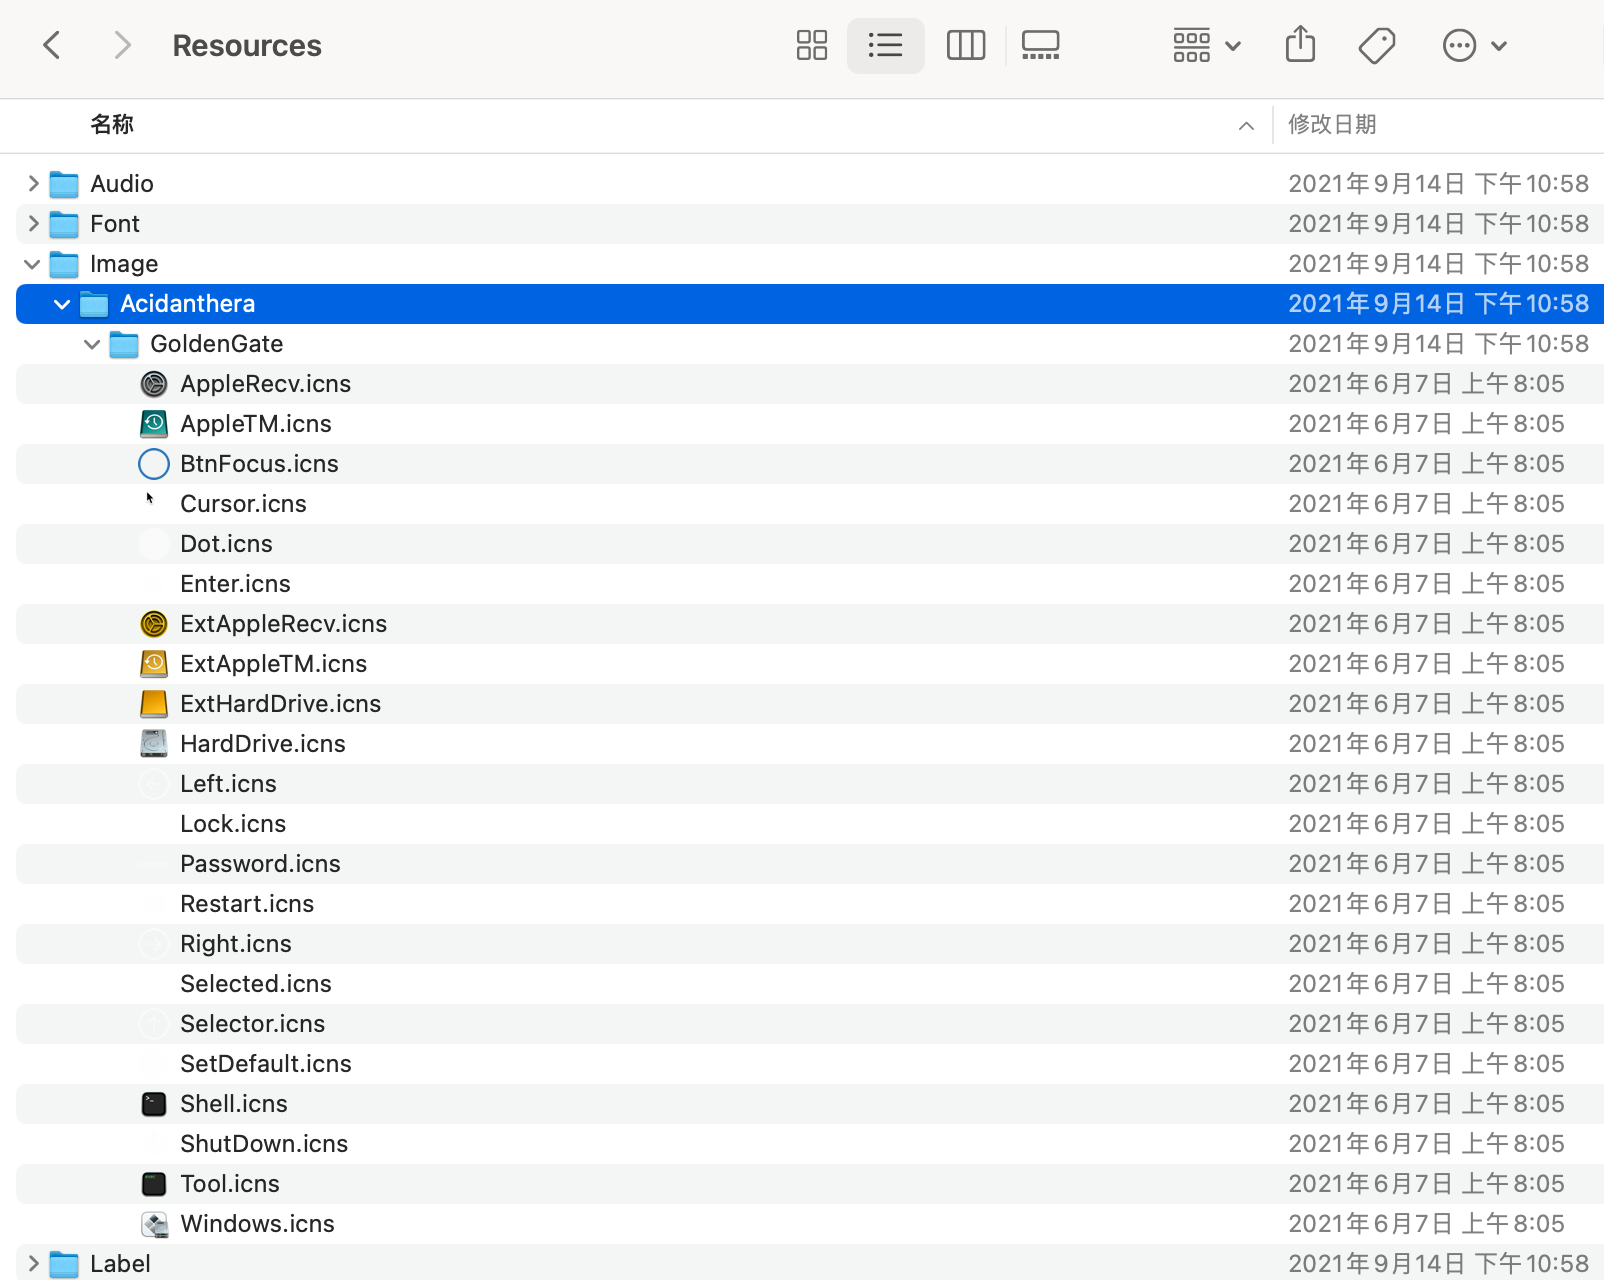Go back with the left chevron
Image resolution: width=1604 pixels, height=1280 pixels.
(52, 45)
